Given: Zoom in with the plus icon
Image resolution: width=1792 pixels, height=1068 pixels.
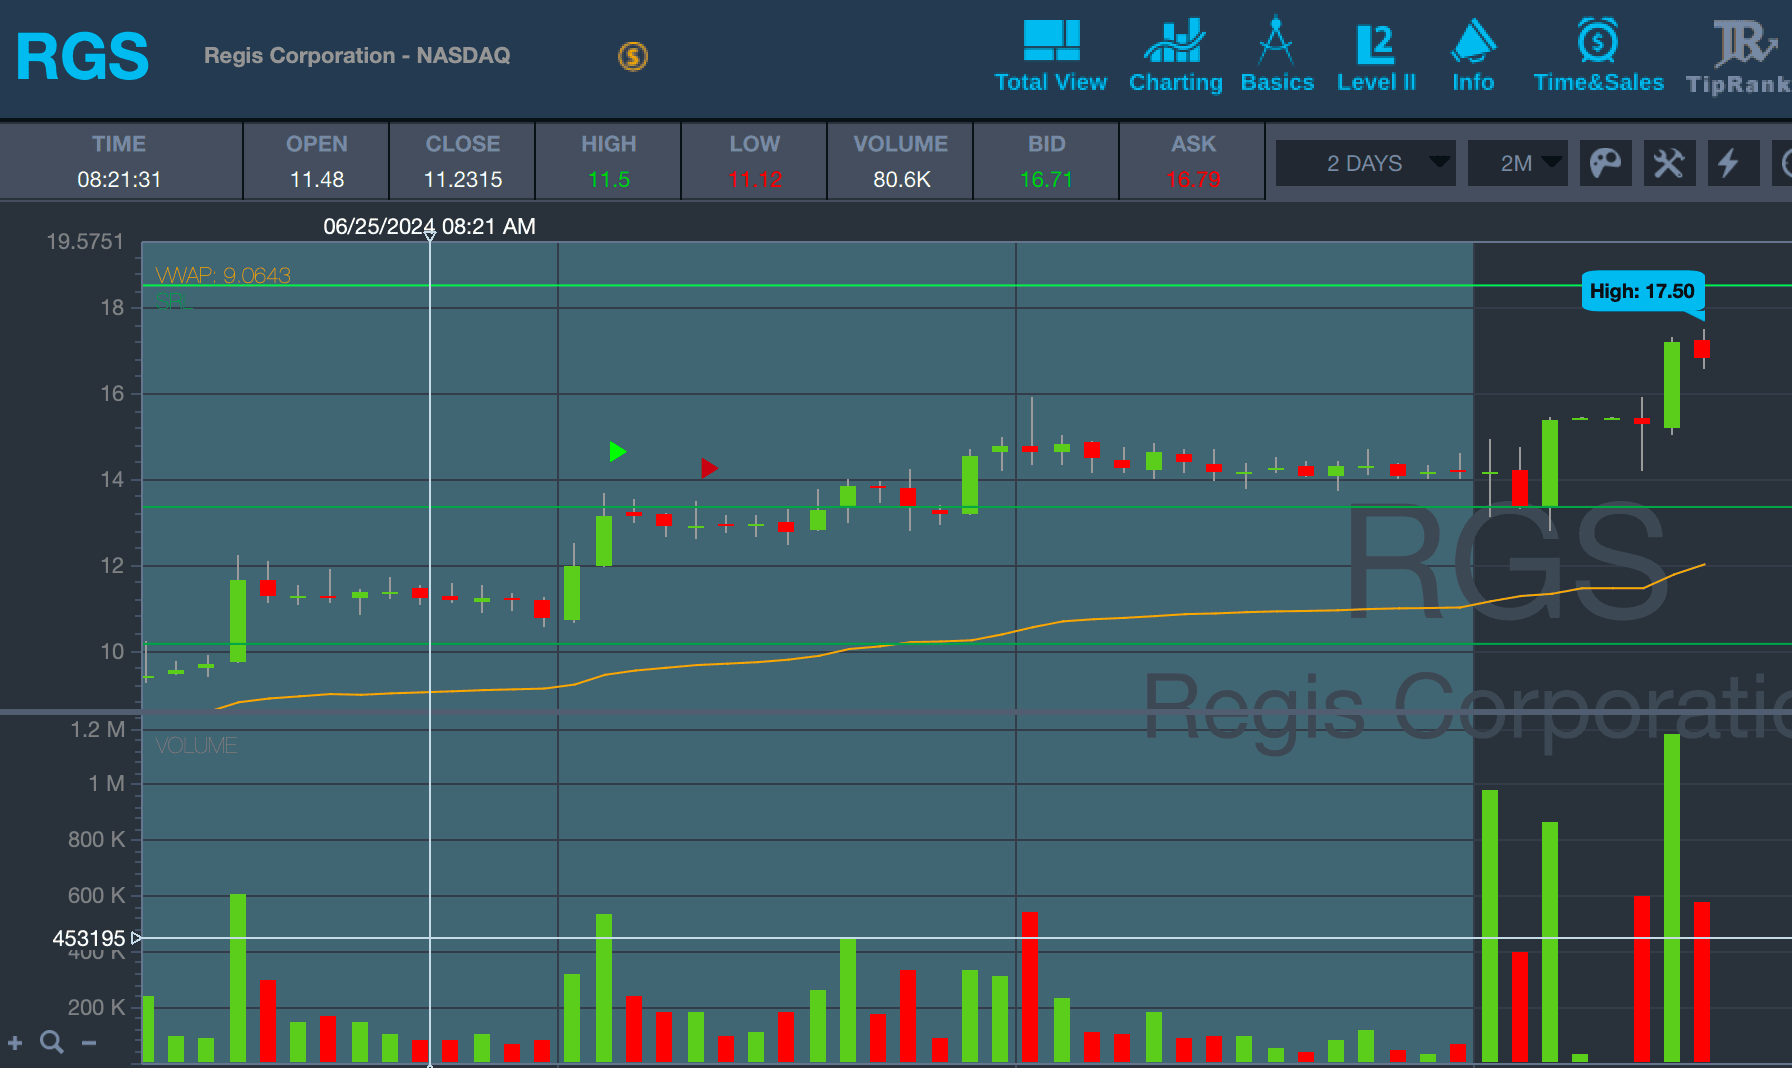Looking at the screenshot, I should click(15, 1043).
